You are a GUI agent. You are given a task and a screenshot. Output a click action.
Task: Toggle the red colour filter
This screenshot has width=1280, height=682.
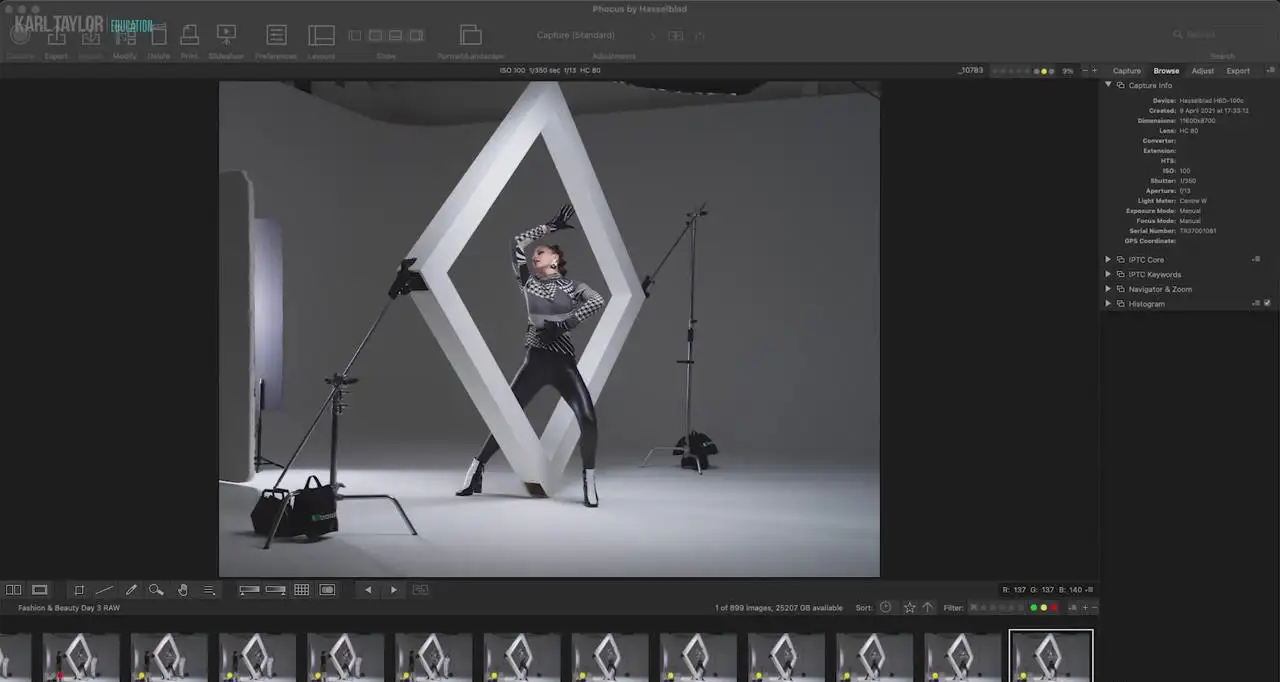click(1054, 608)
